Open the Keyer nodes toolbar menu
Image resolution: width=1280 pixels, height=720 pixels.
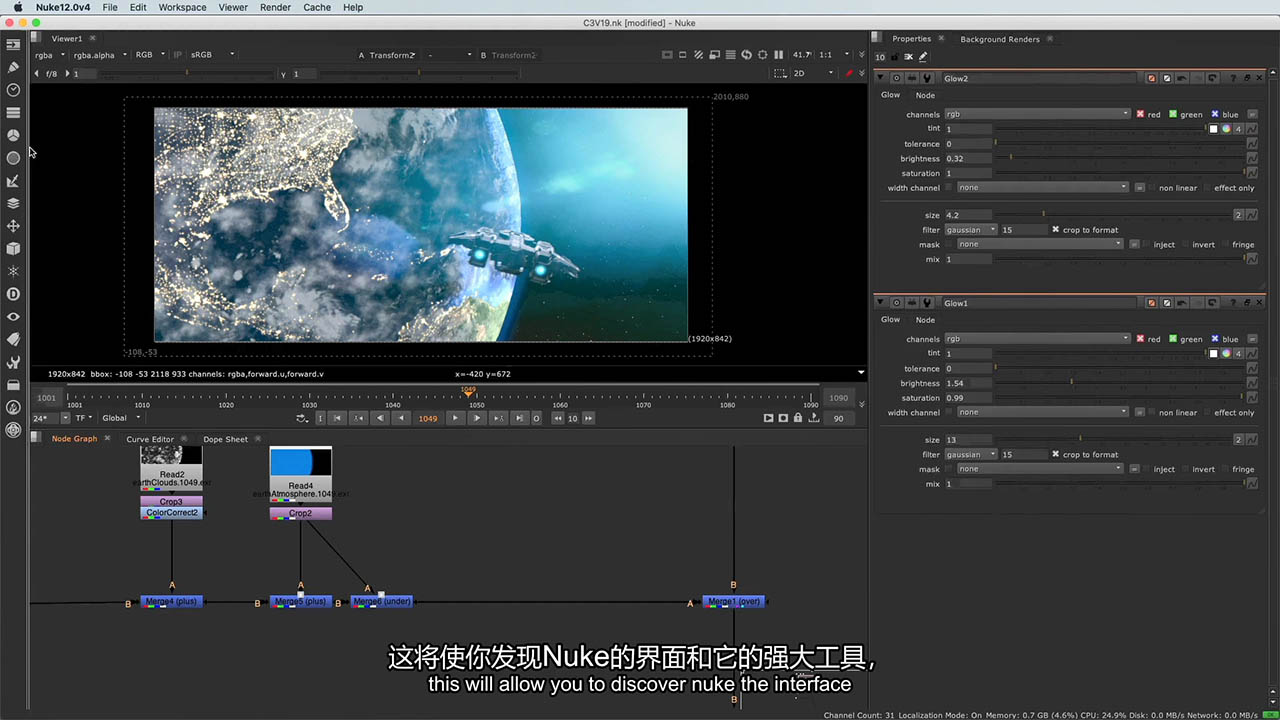click(13, 181)
